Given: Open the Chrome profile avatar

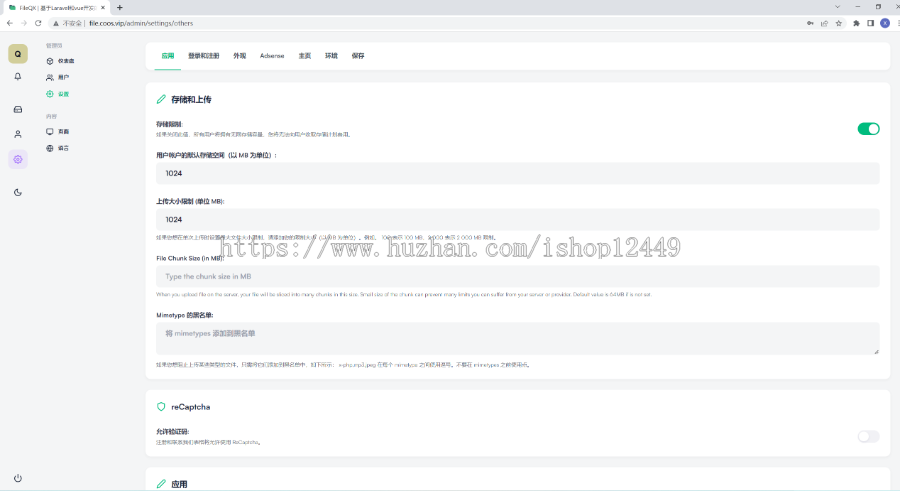Looking at the screenshot, I should pos(885,23).
